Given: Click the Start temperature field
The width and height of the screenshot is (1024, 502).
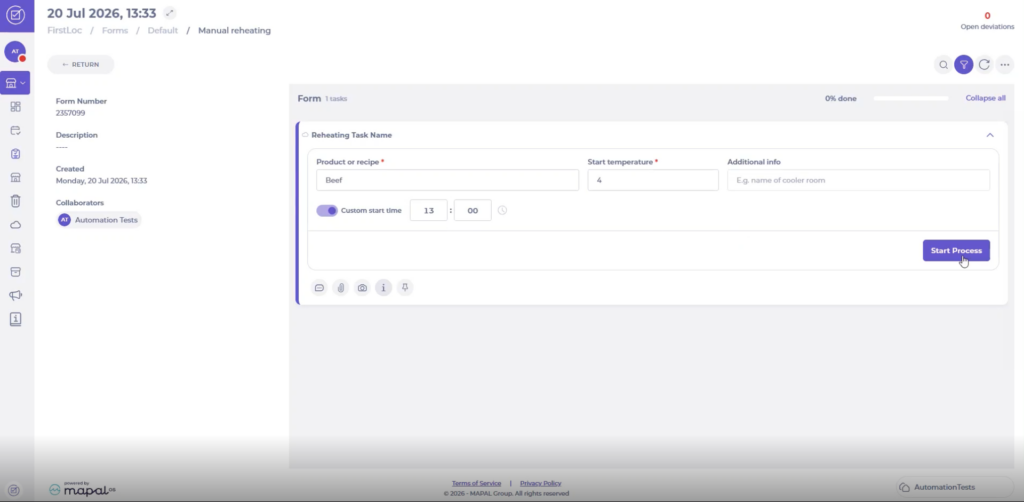Looking at the screenshot, I should pyautogui.click(x=653, y=180).
